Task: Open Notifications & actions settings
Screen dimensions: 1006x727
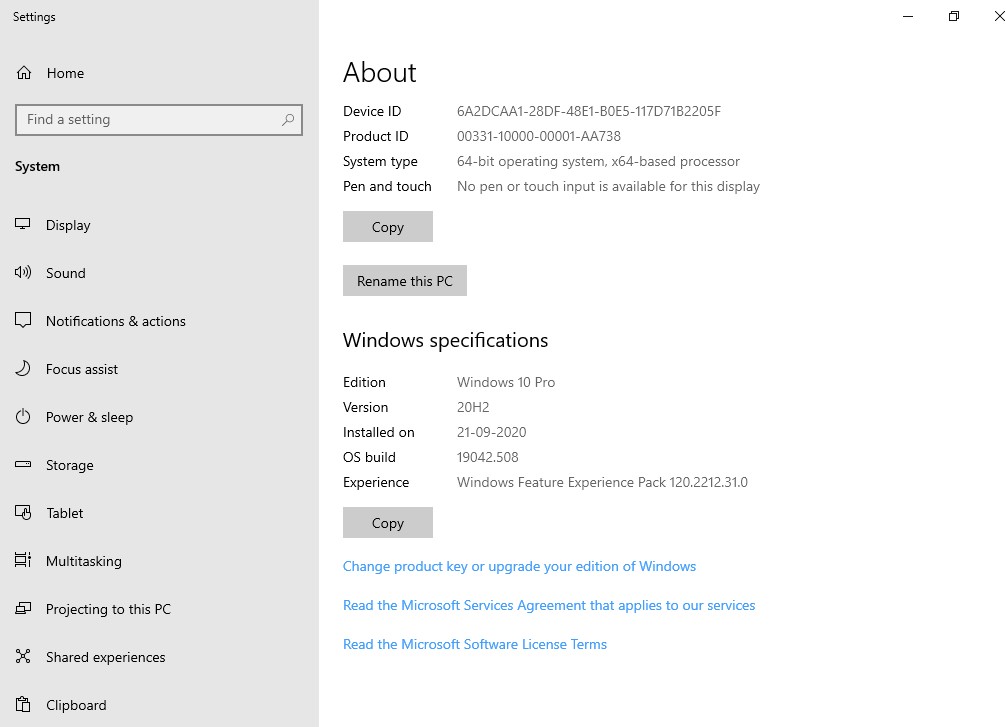Action: click(x=159, y=321)
